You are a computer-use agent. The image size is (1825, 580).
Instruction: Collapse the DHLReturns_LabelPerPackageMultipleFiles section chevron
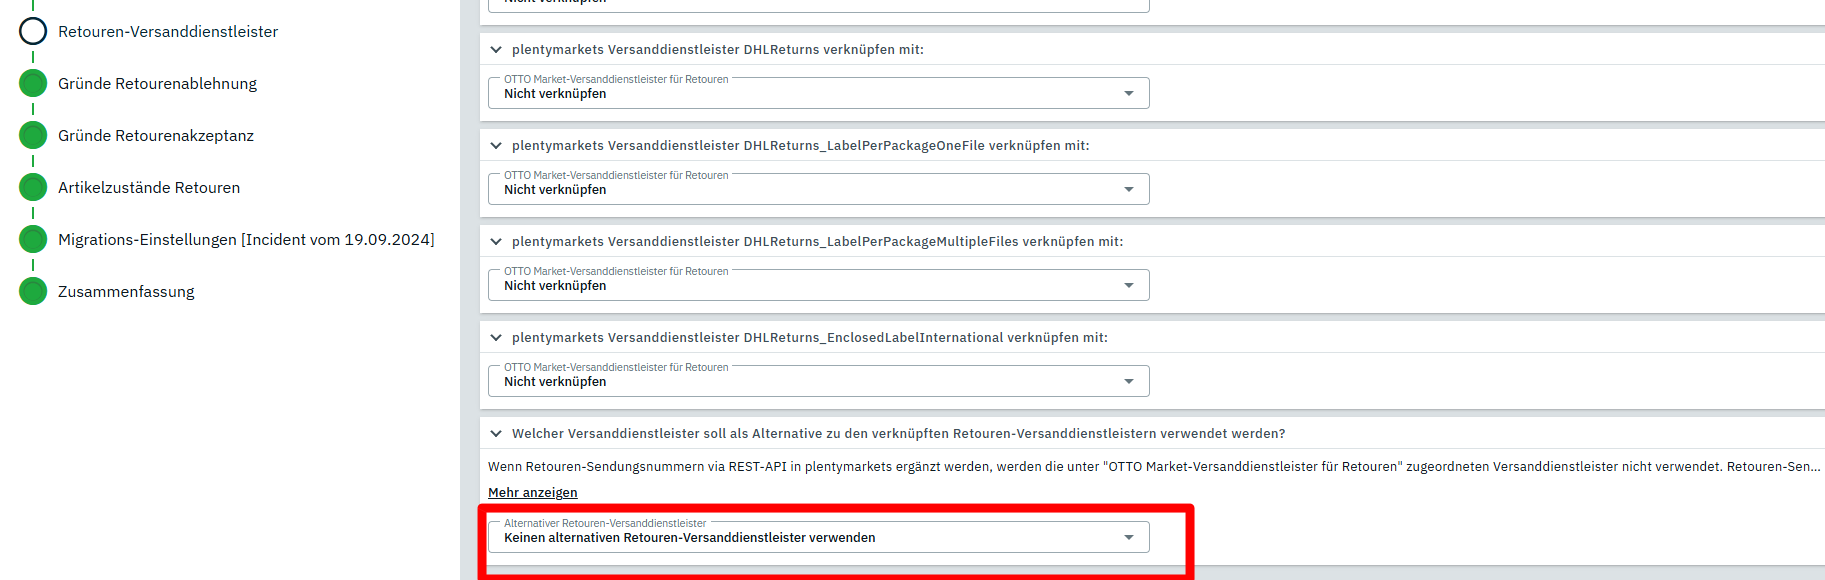496,242
